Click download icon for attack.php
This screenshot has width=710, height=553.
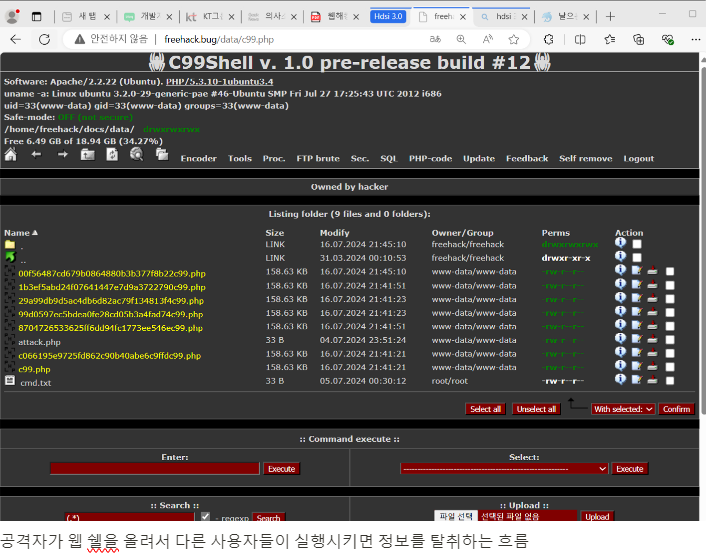coord(652,339)
